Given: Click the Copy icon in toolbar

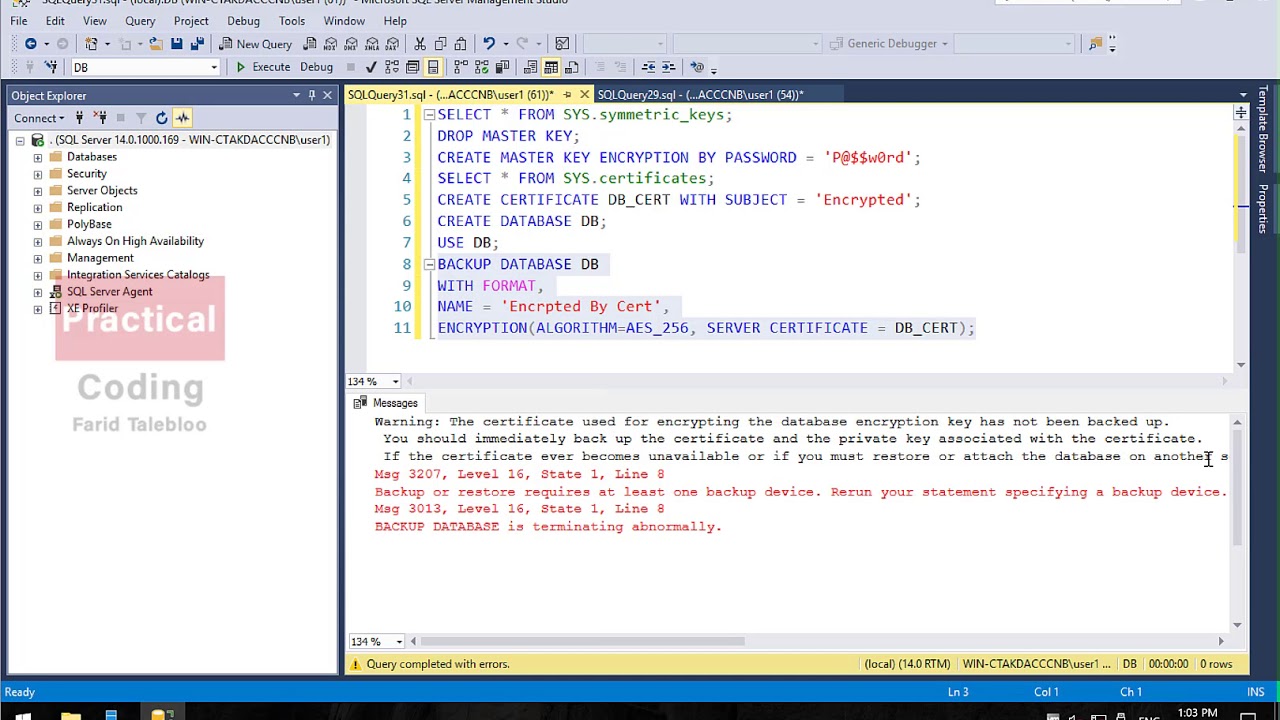Looking at the screenshot, I should tap(440, 43).
